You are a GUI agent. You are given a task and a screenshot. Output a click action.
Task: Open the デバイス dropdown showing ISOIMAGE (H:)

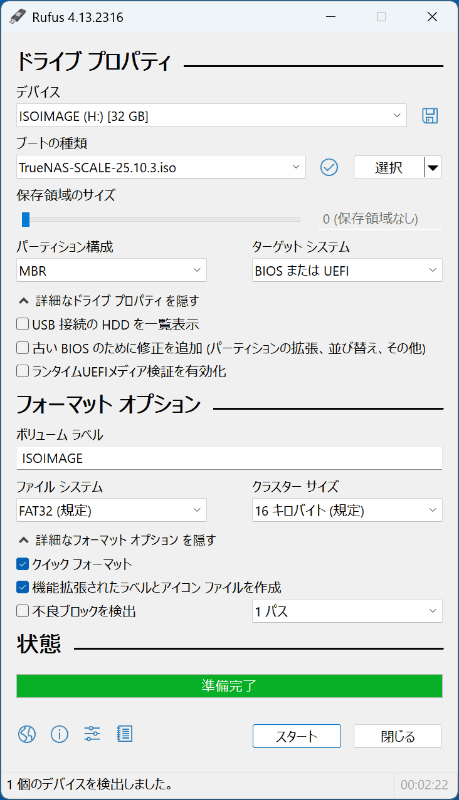point(211,116)
